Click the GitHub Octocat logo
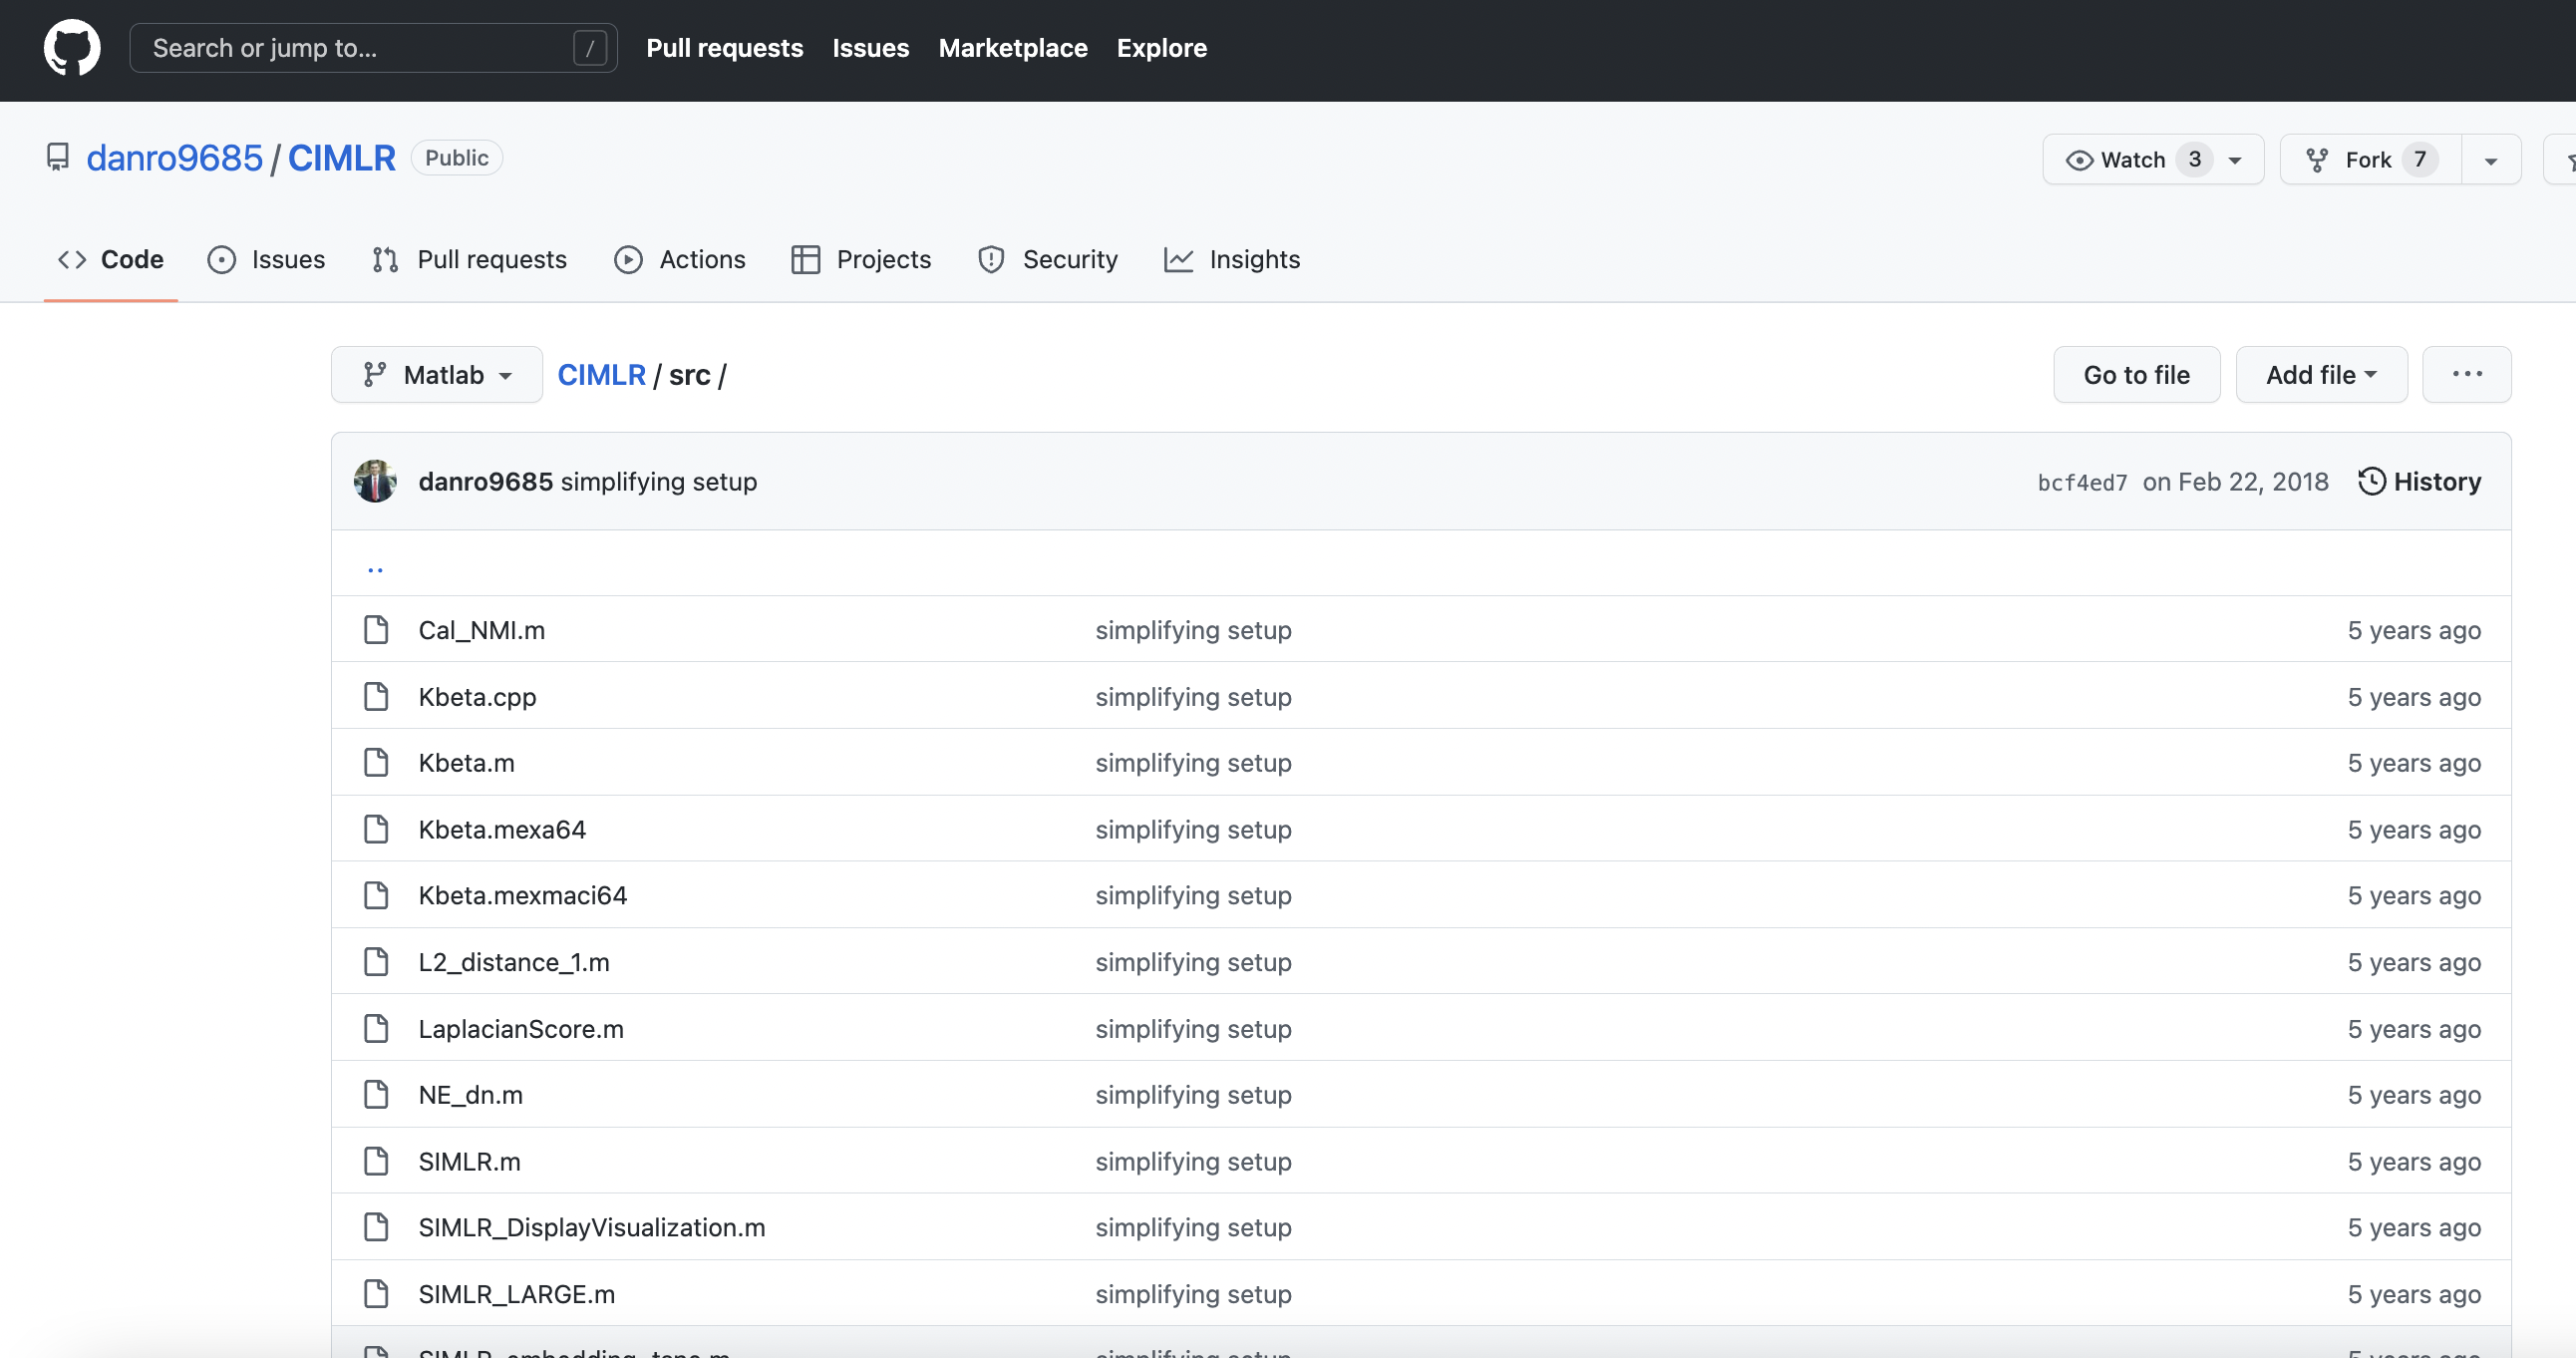This screenshot has height=1358, width=2576. [72, 47]
